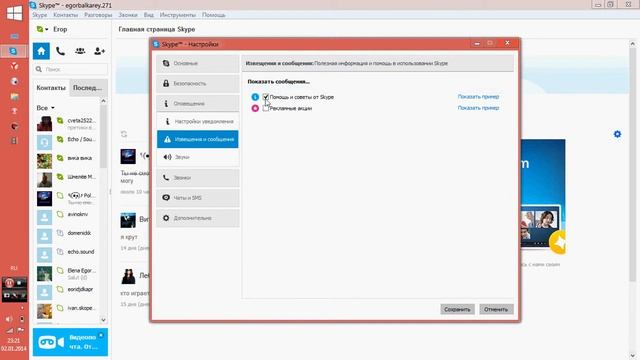Screen dimensions: 640x360
Task: Open the Skype menu in menu bar
Action: click(x=40, y=15)
